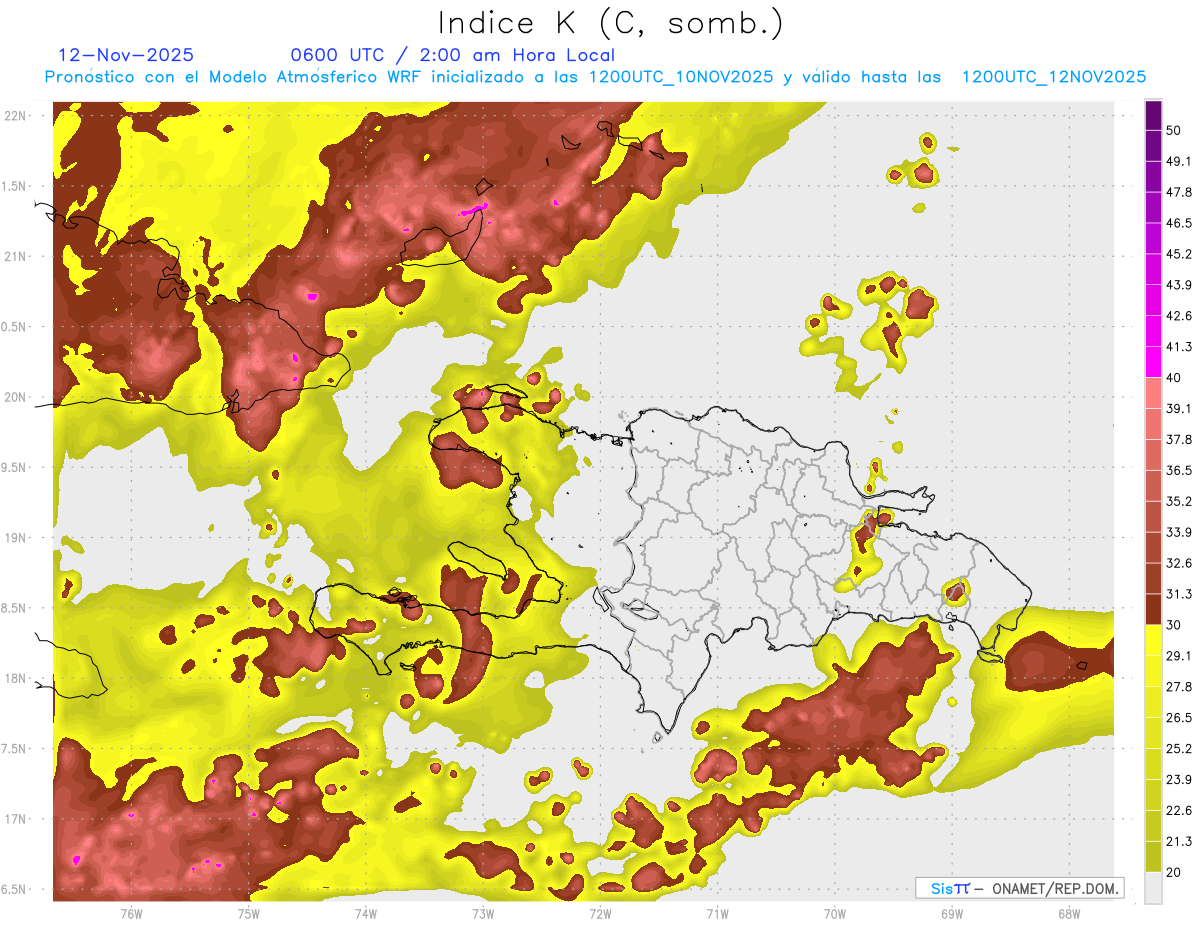Click the colorbar value "50"
This screenshot has width=1200, height=927.
[x=1173, y=130]
